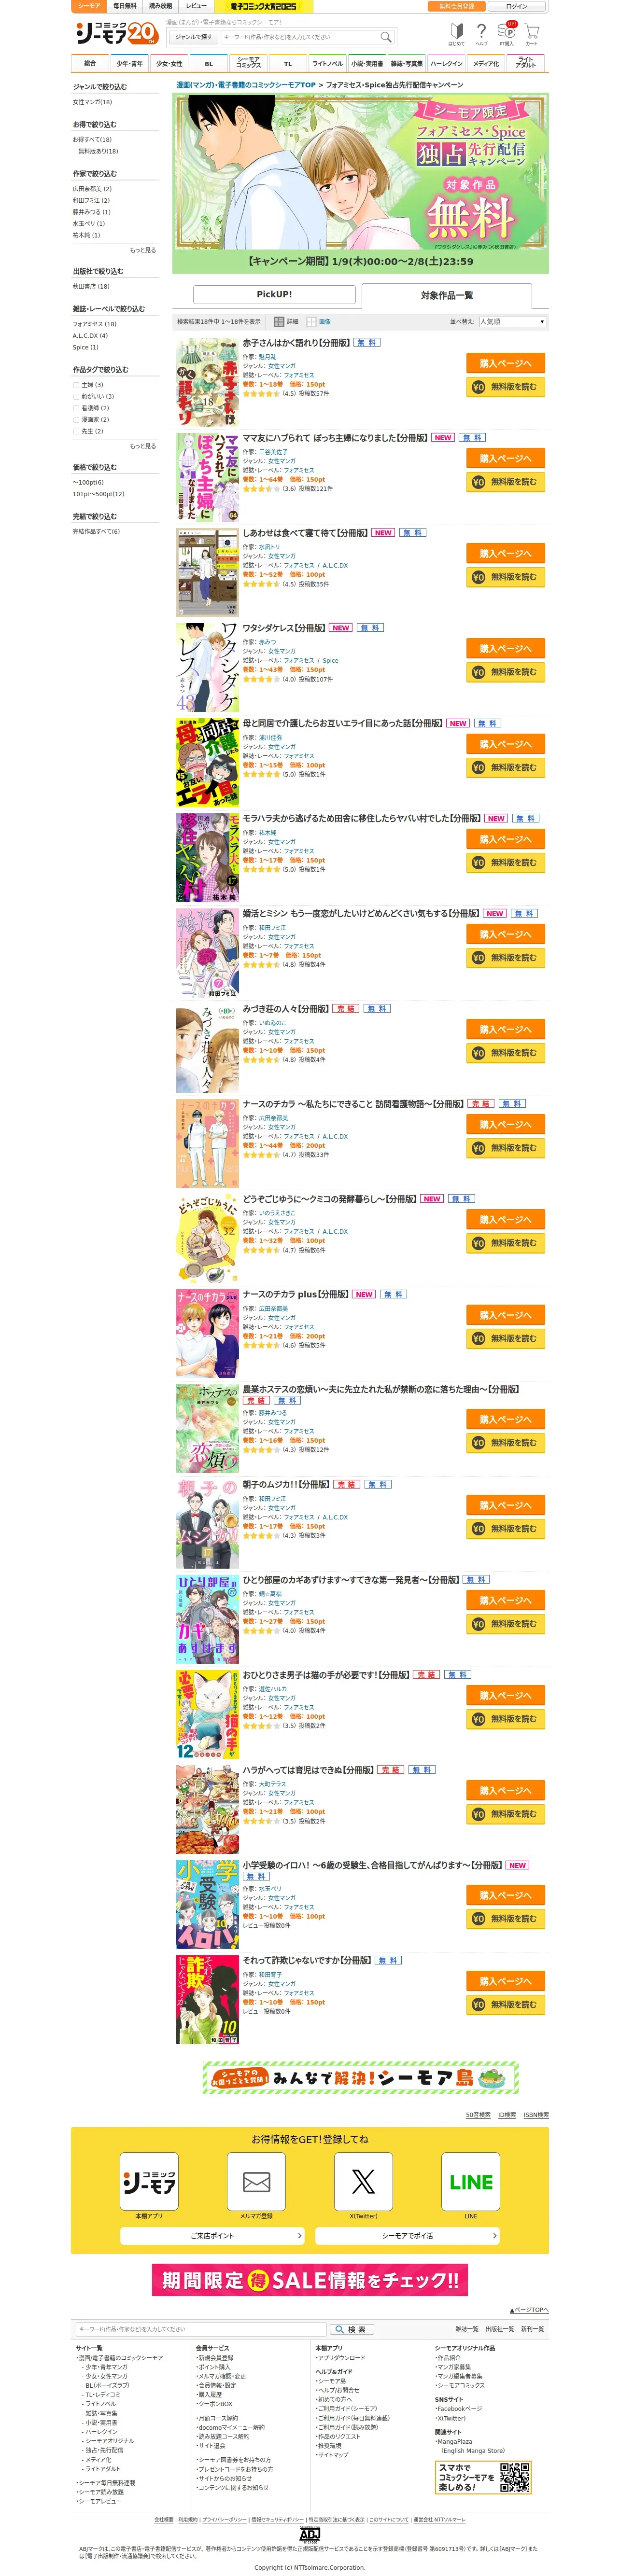The image size is (620, 2576).
Task: Open the X (Twitter) icon tile
Action: [x=363, y=2181]
